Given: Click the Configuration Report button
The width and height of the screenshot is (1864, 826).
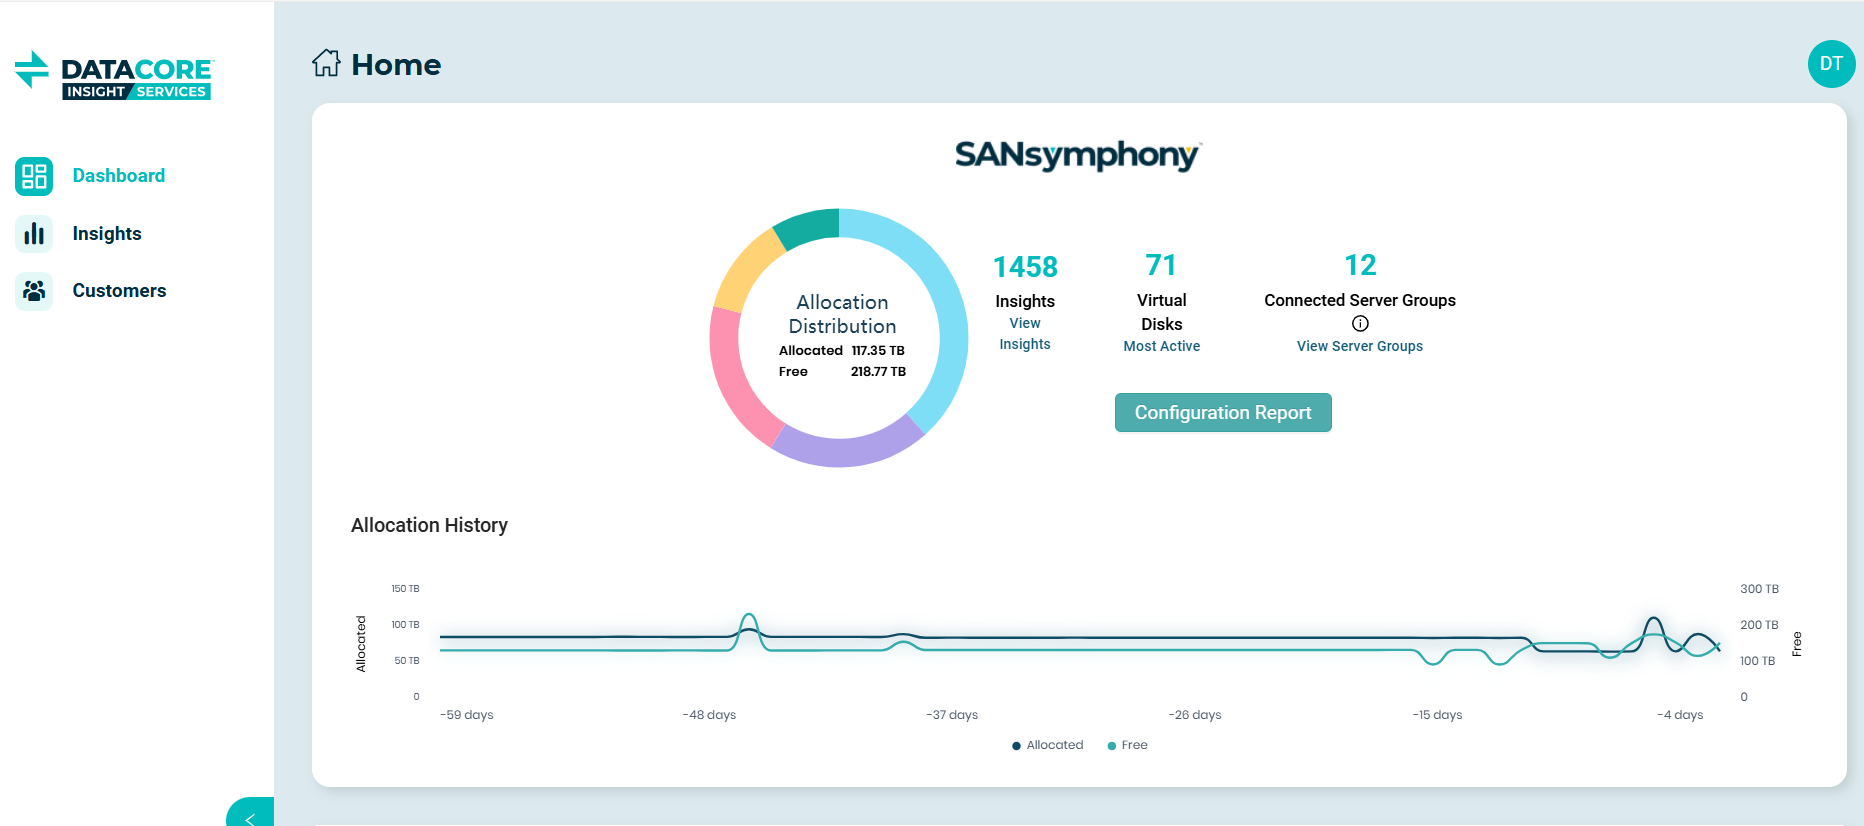Looking at the screenshot, I should (1222, 413).
